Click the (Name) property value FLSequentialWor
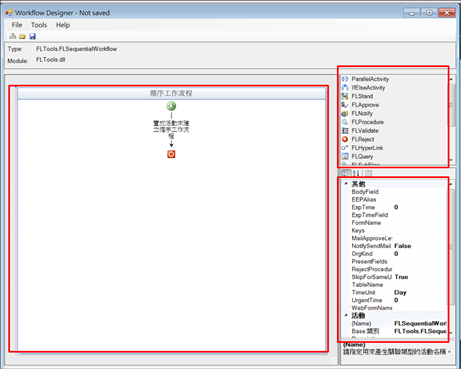 [x=420, y=323]
